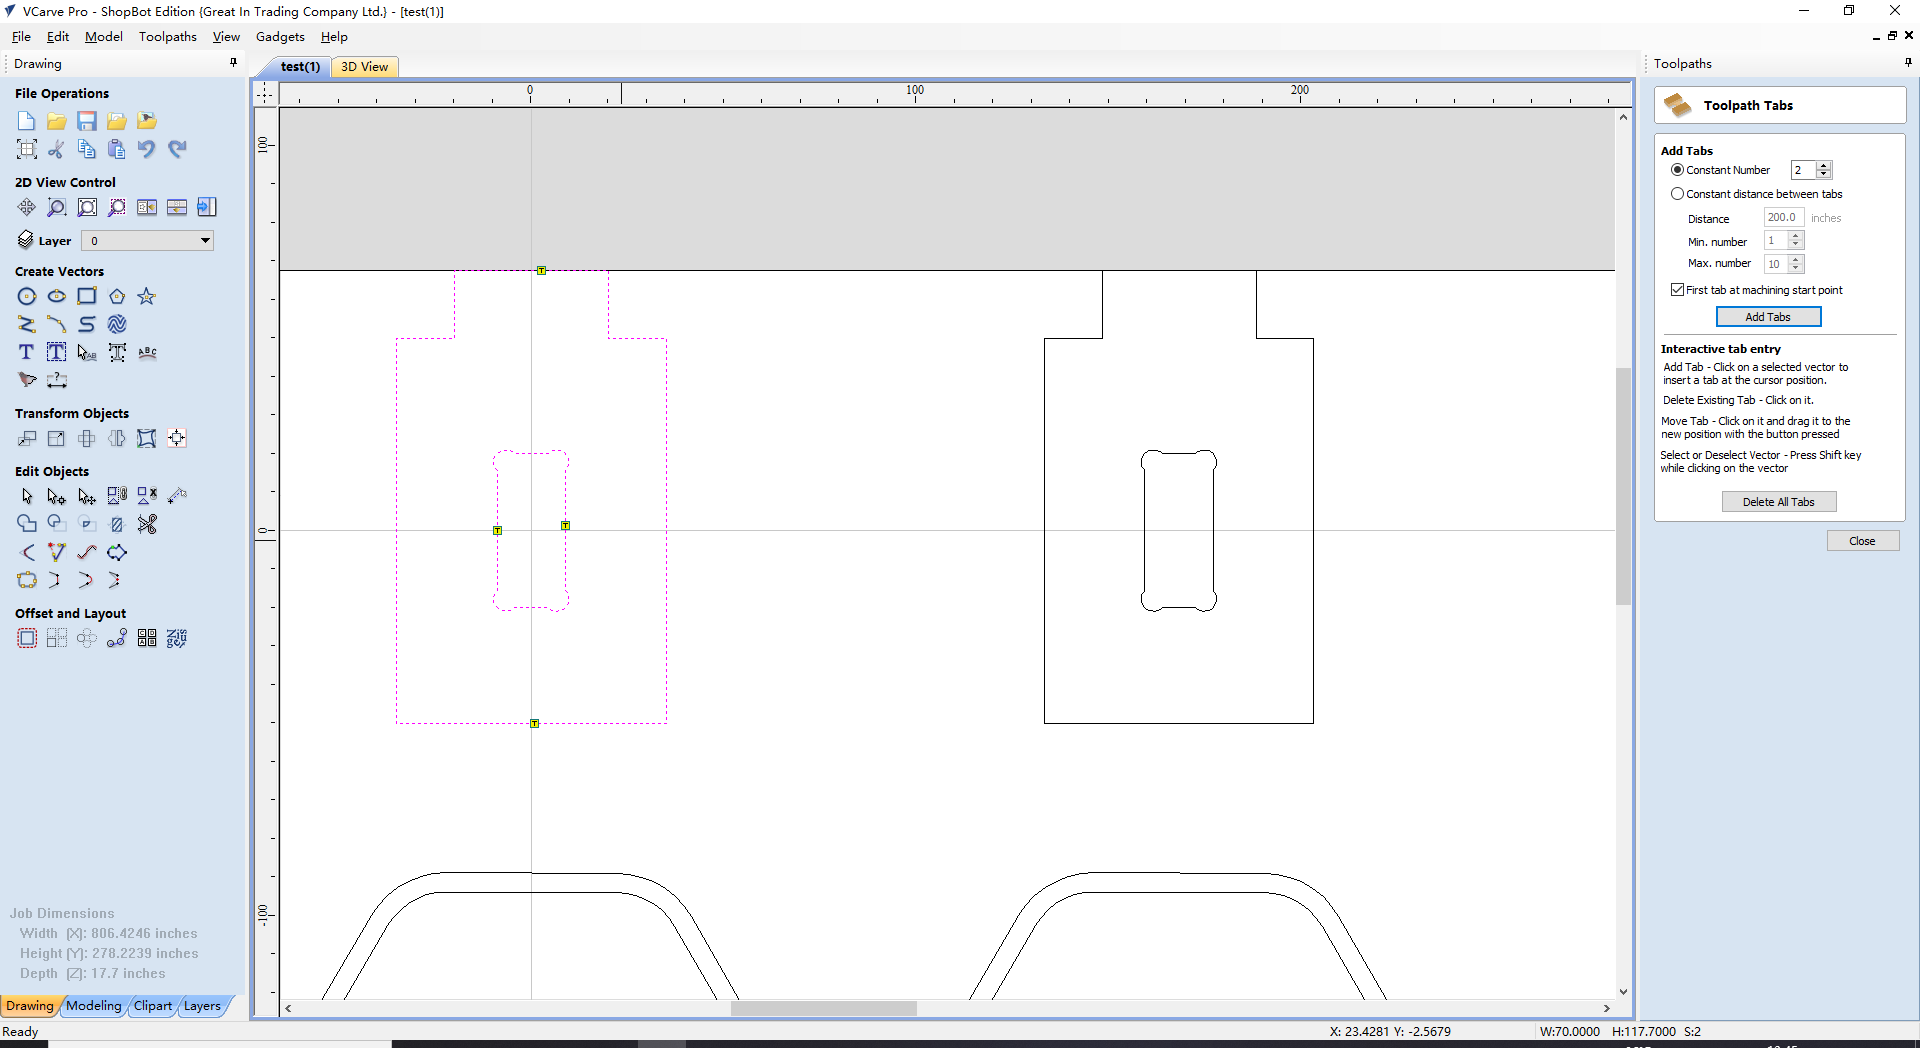Toggle pin on the Toolpaths panel
Image resolution: width=1920 pixels, height=1048 pixels.
click(1908, 63)
